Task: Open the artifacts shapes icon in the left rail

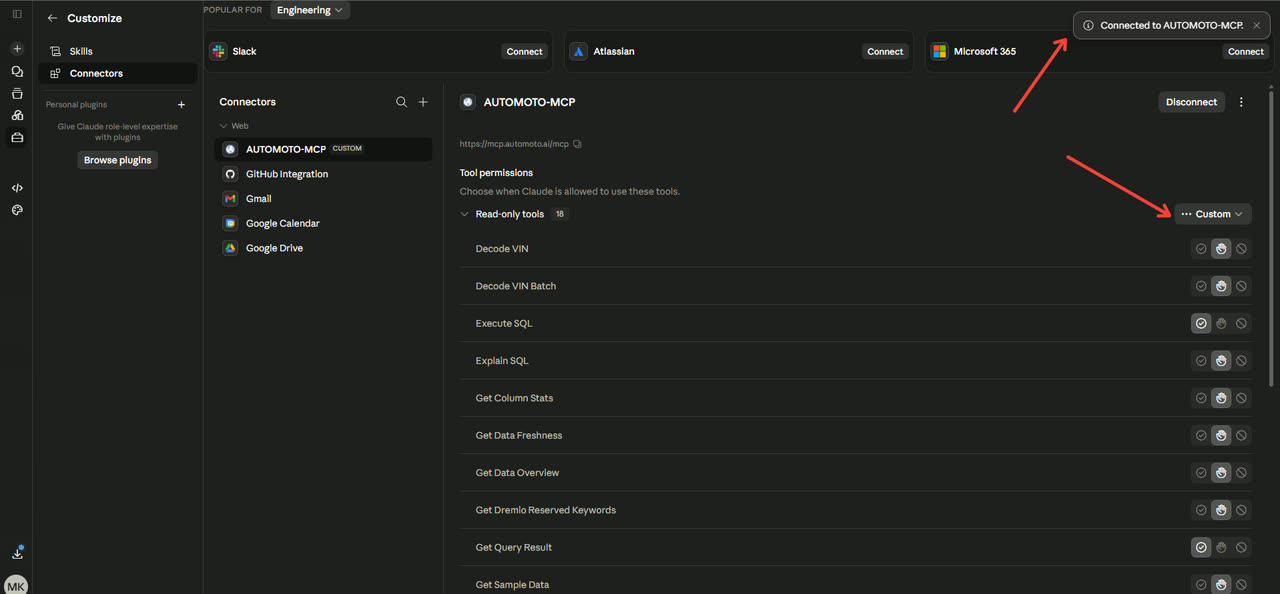Action: coord(17,115)
